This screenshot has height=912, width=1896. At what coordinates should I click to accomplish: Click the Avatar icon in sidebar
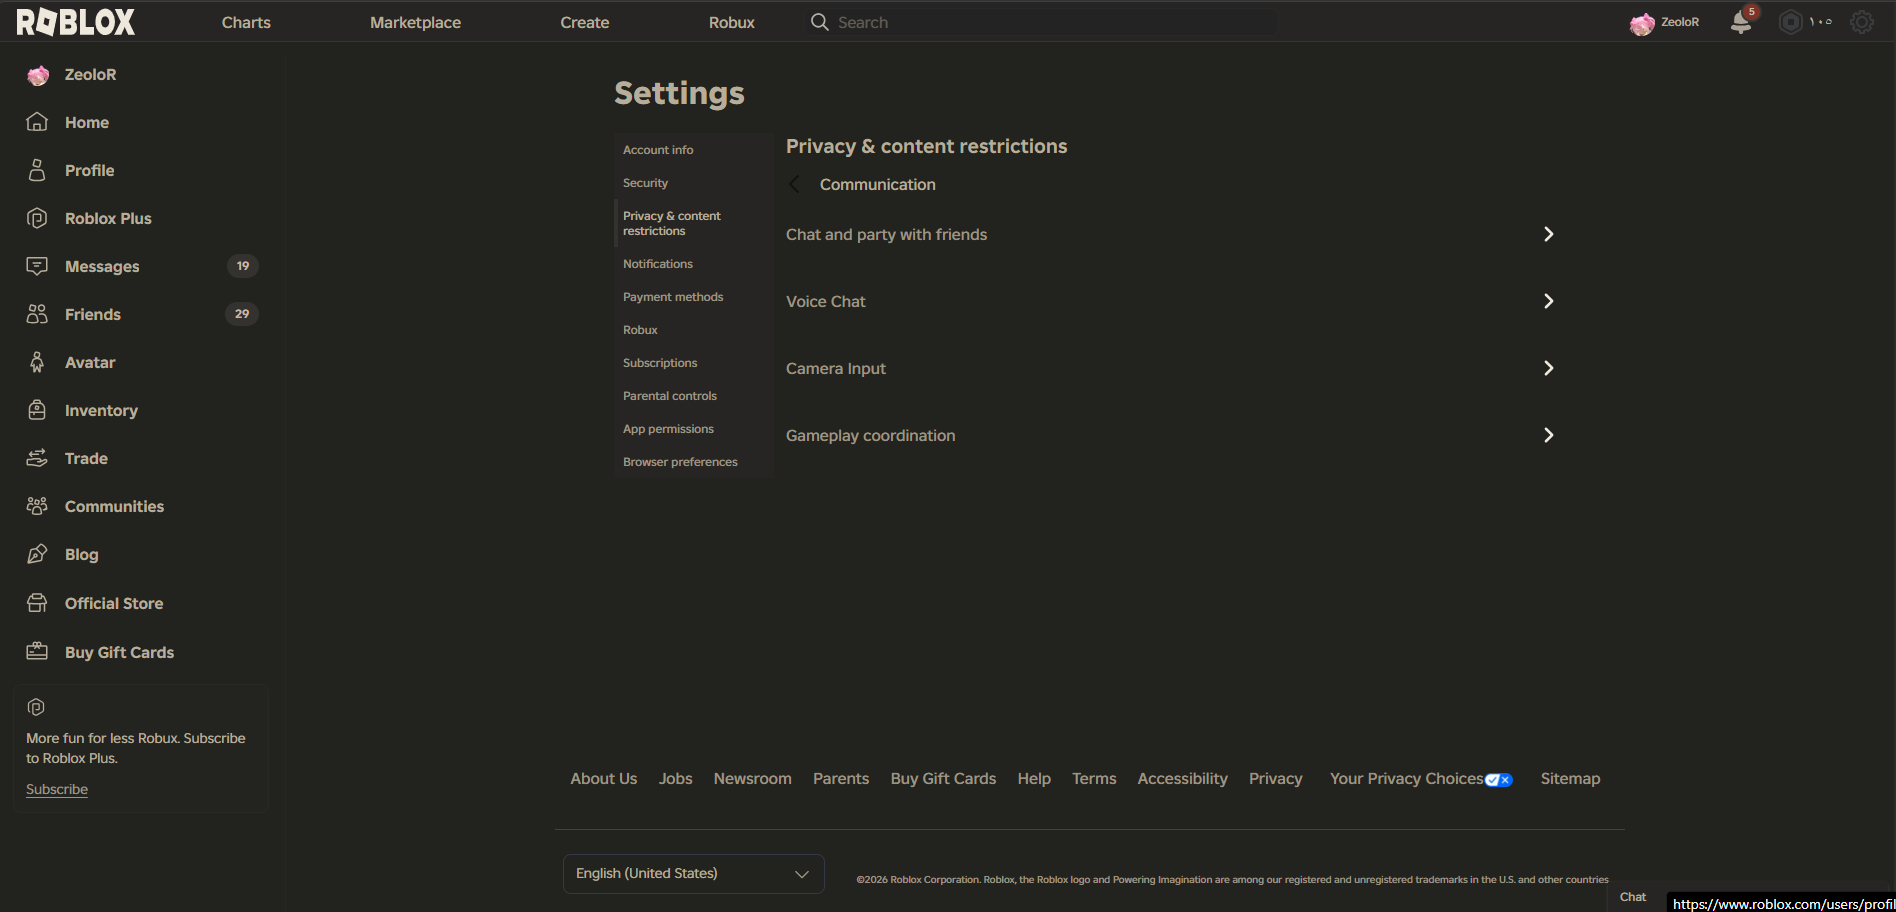37,362
